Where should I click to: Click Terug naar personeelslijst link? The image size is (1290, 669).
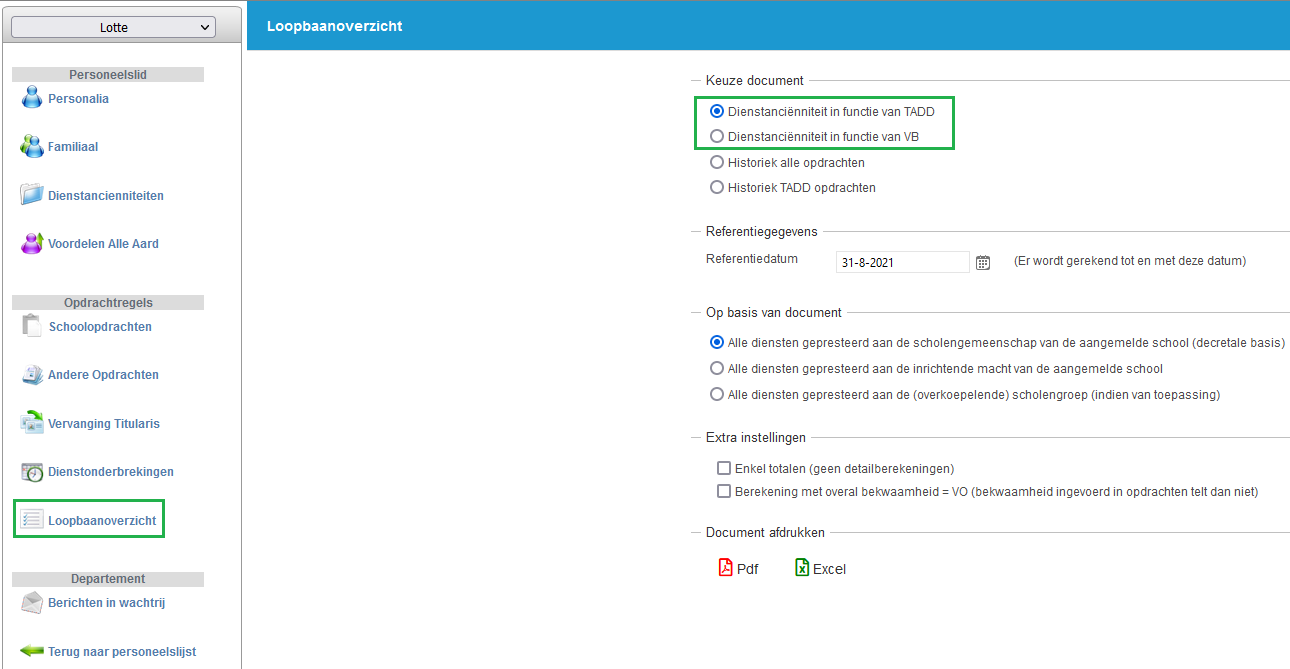(122, 652)
